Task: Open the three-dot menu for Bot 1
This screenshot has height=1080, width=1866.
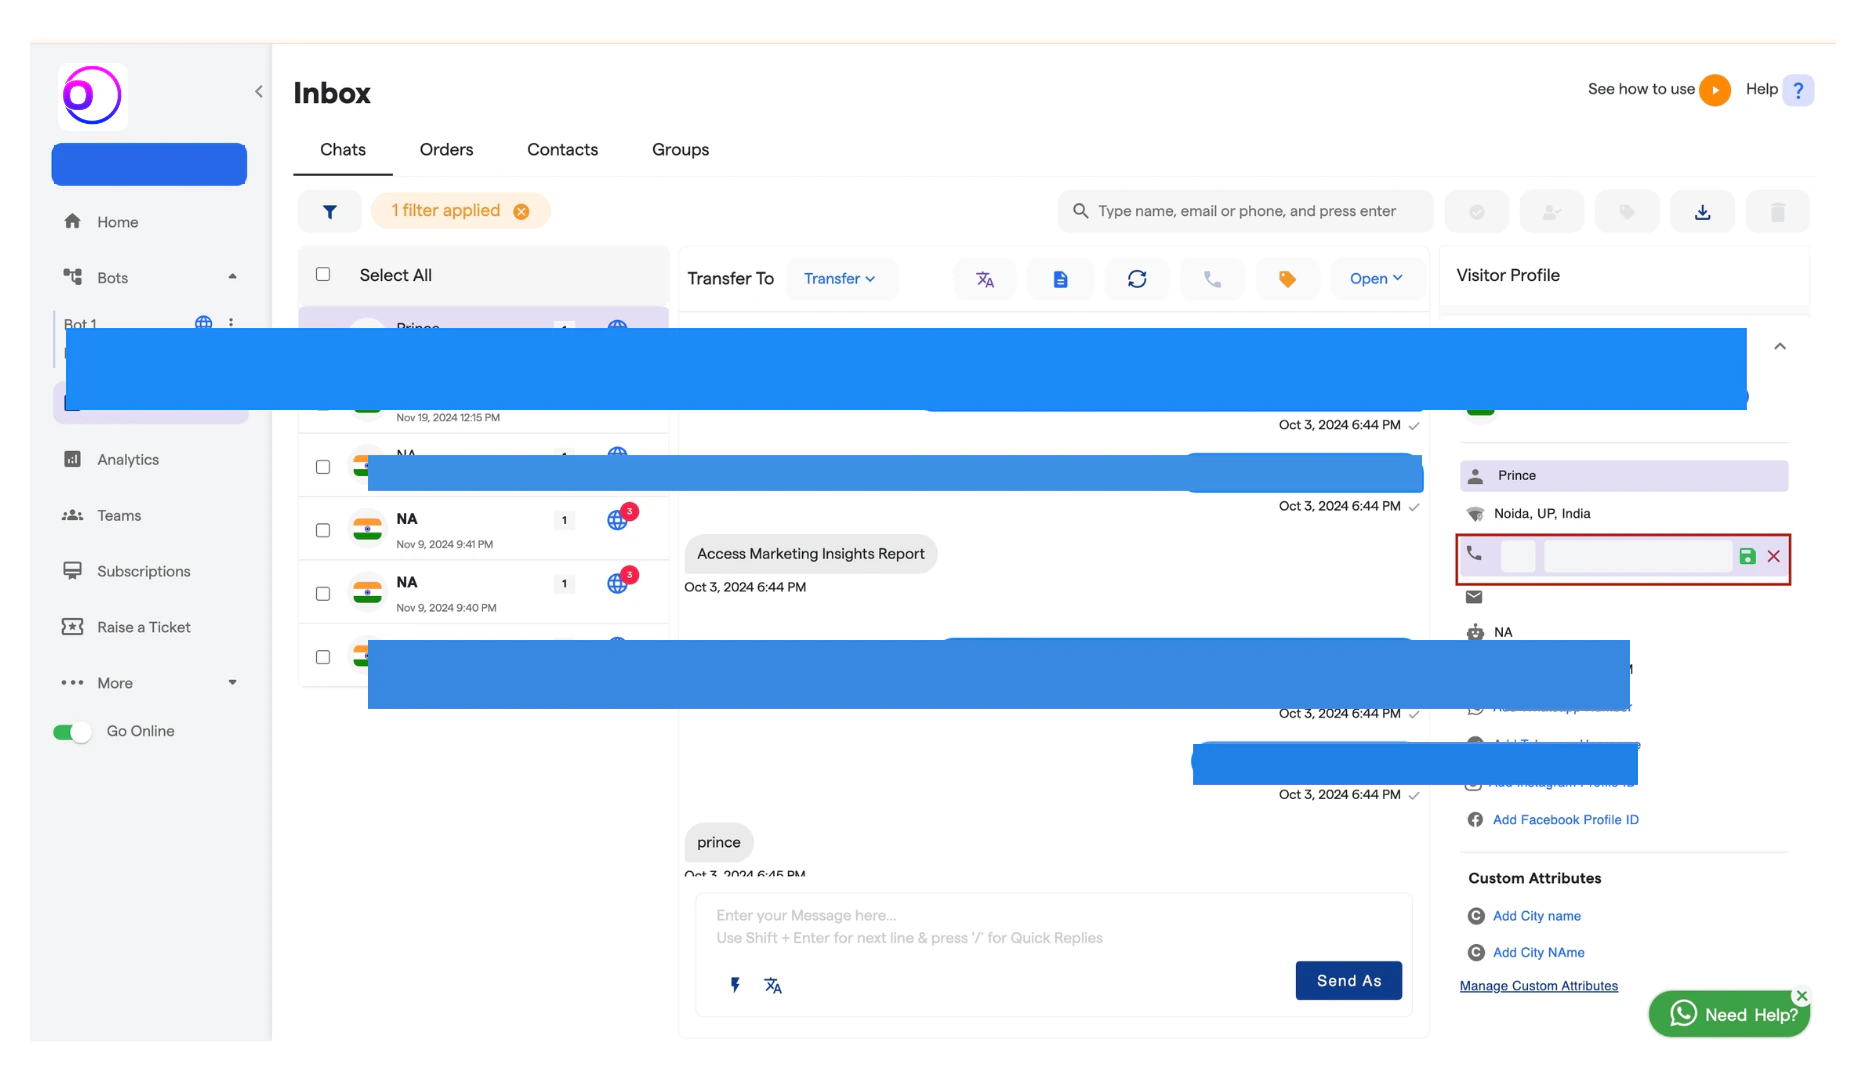Action: tap(231, 323)
